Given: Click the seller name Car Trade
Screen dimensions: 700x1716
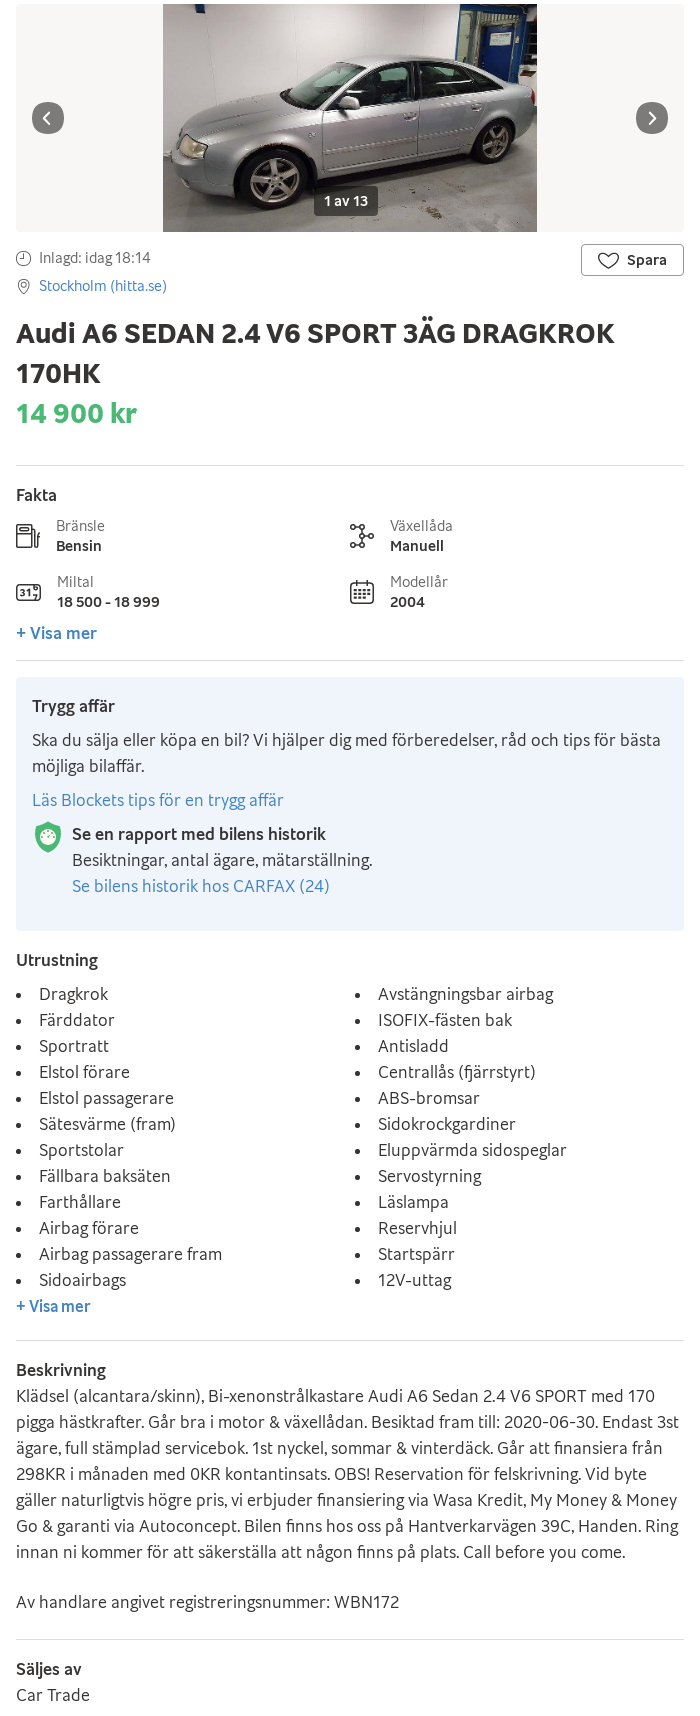Looking at the screenshot, I should click(53, 1695).
